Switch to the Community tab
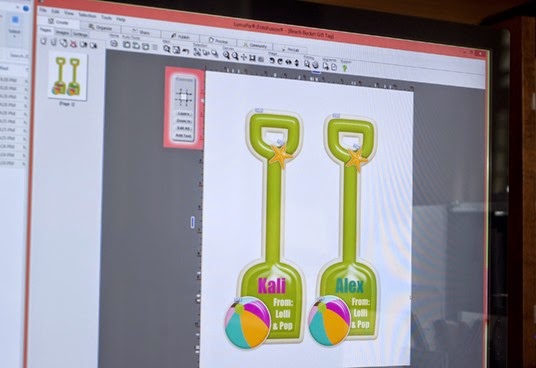Image resolution: width=536 pixels, height=368 pixels. 255,45
